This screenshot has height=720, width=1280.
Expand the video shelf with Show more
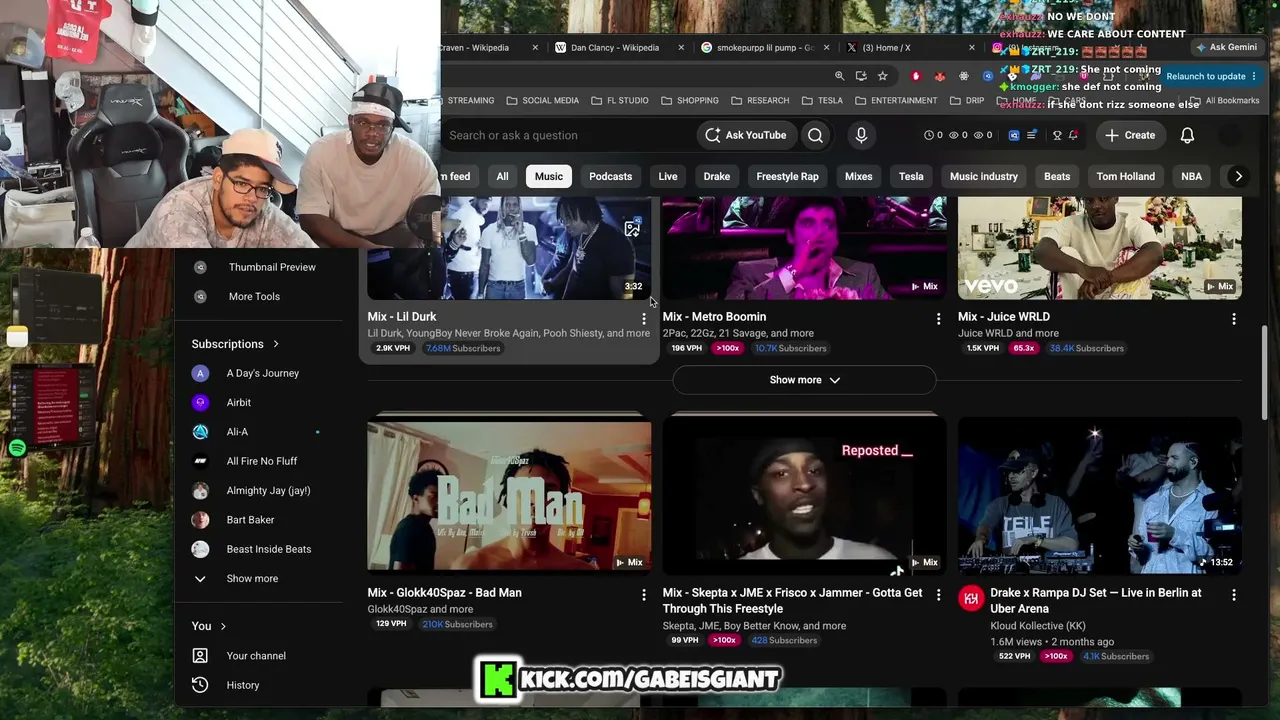point(804,380)
